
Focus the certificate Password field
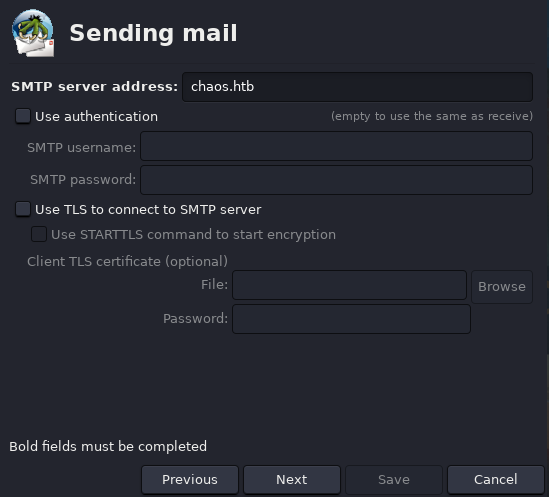[x=352, y=319]
